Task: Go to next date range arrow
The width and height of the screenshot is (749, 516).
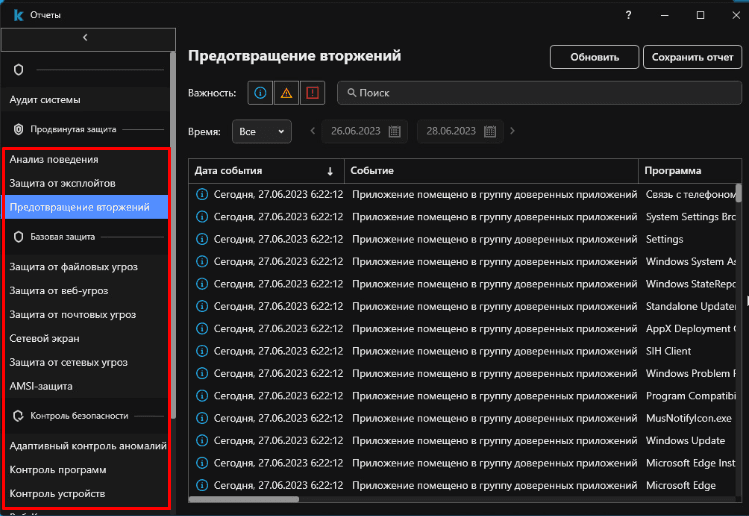Action: click(x=513, y=131)
